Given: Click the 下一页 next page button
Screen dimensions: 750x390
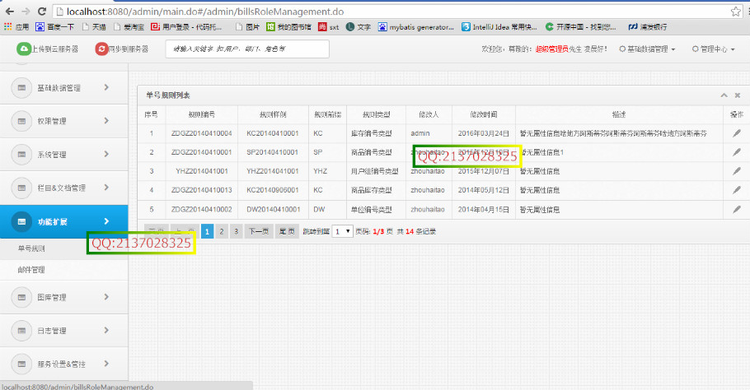Looking at the screenshot, I should pyautogui.click(x=259, y=232).
